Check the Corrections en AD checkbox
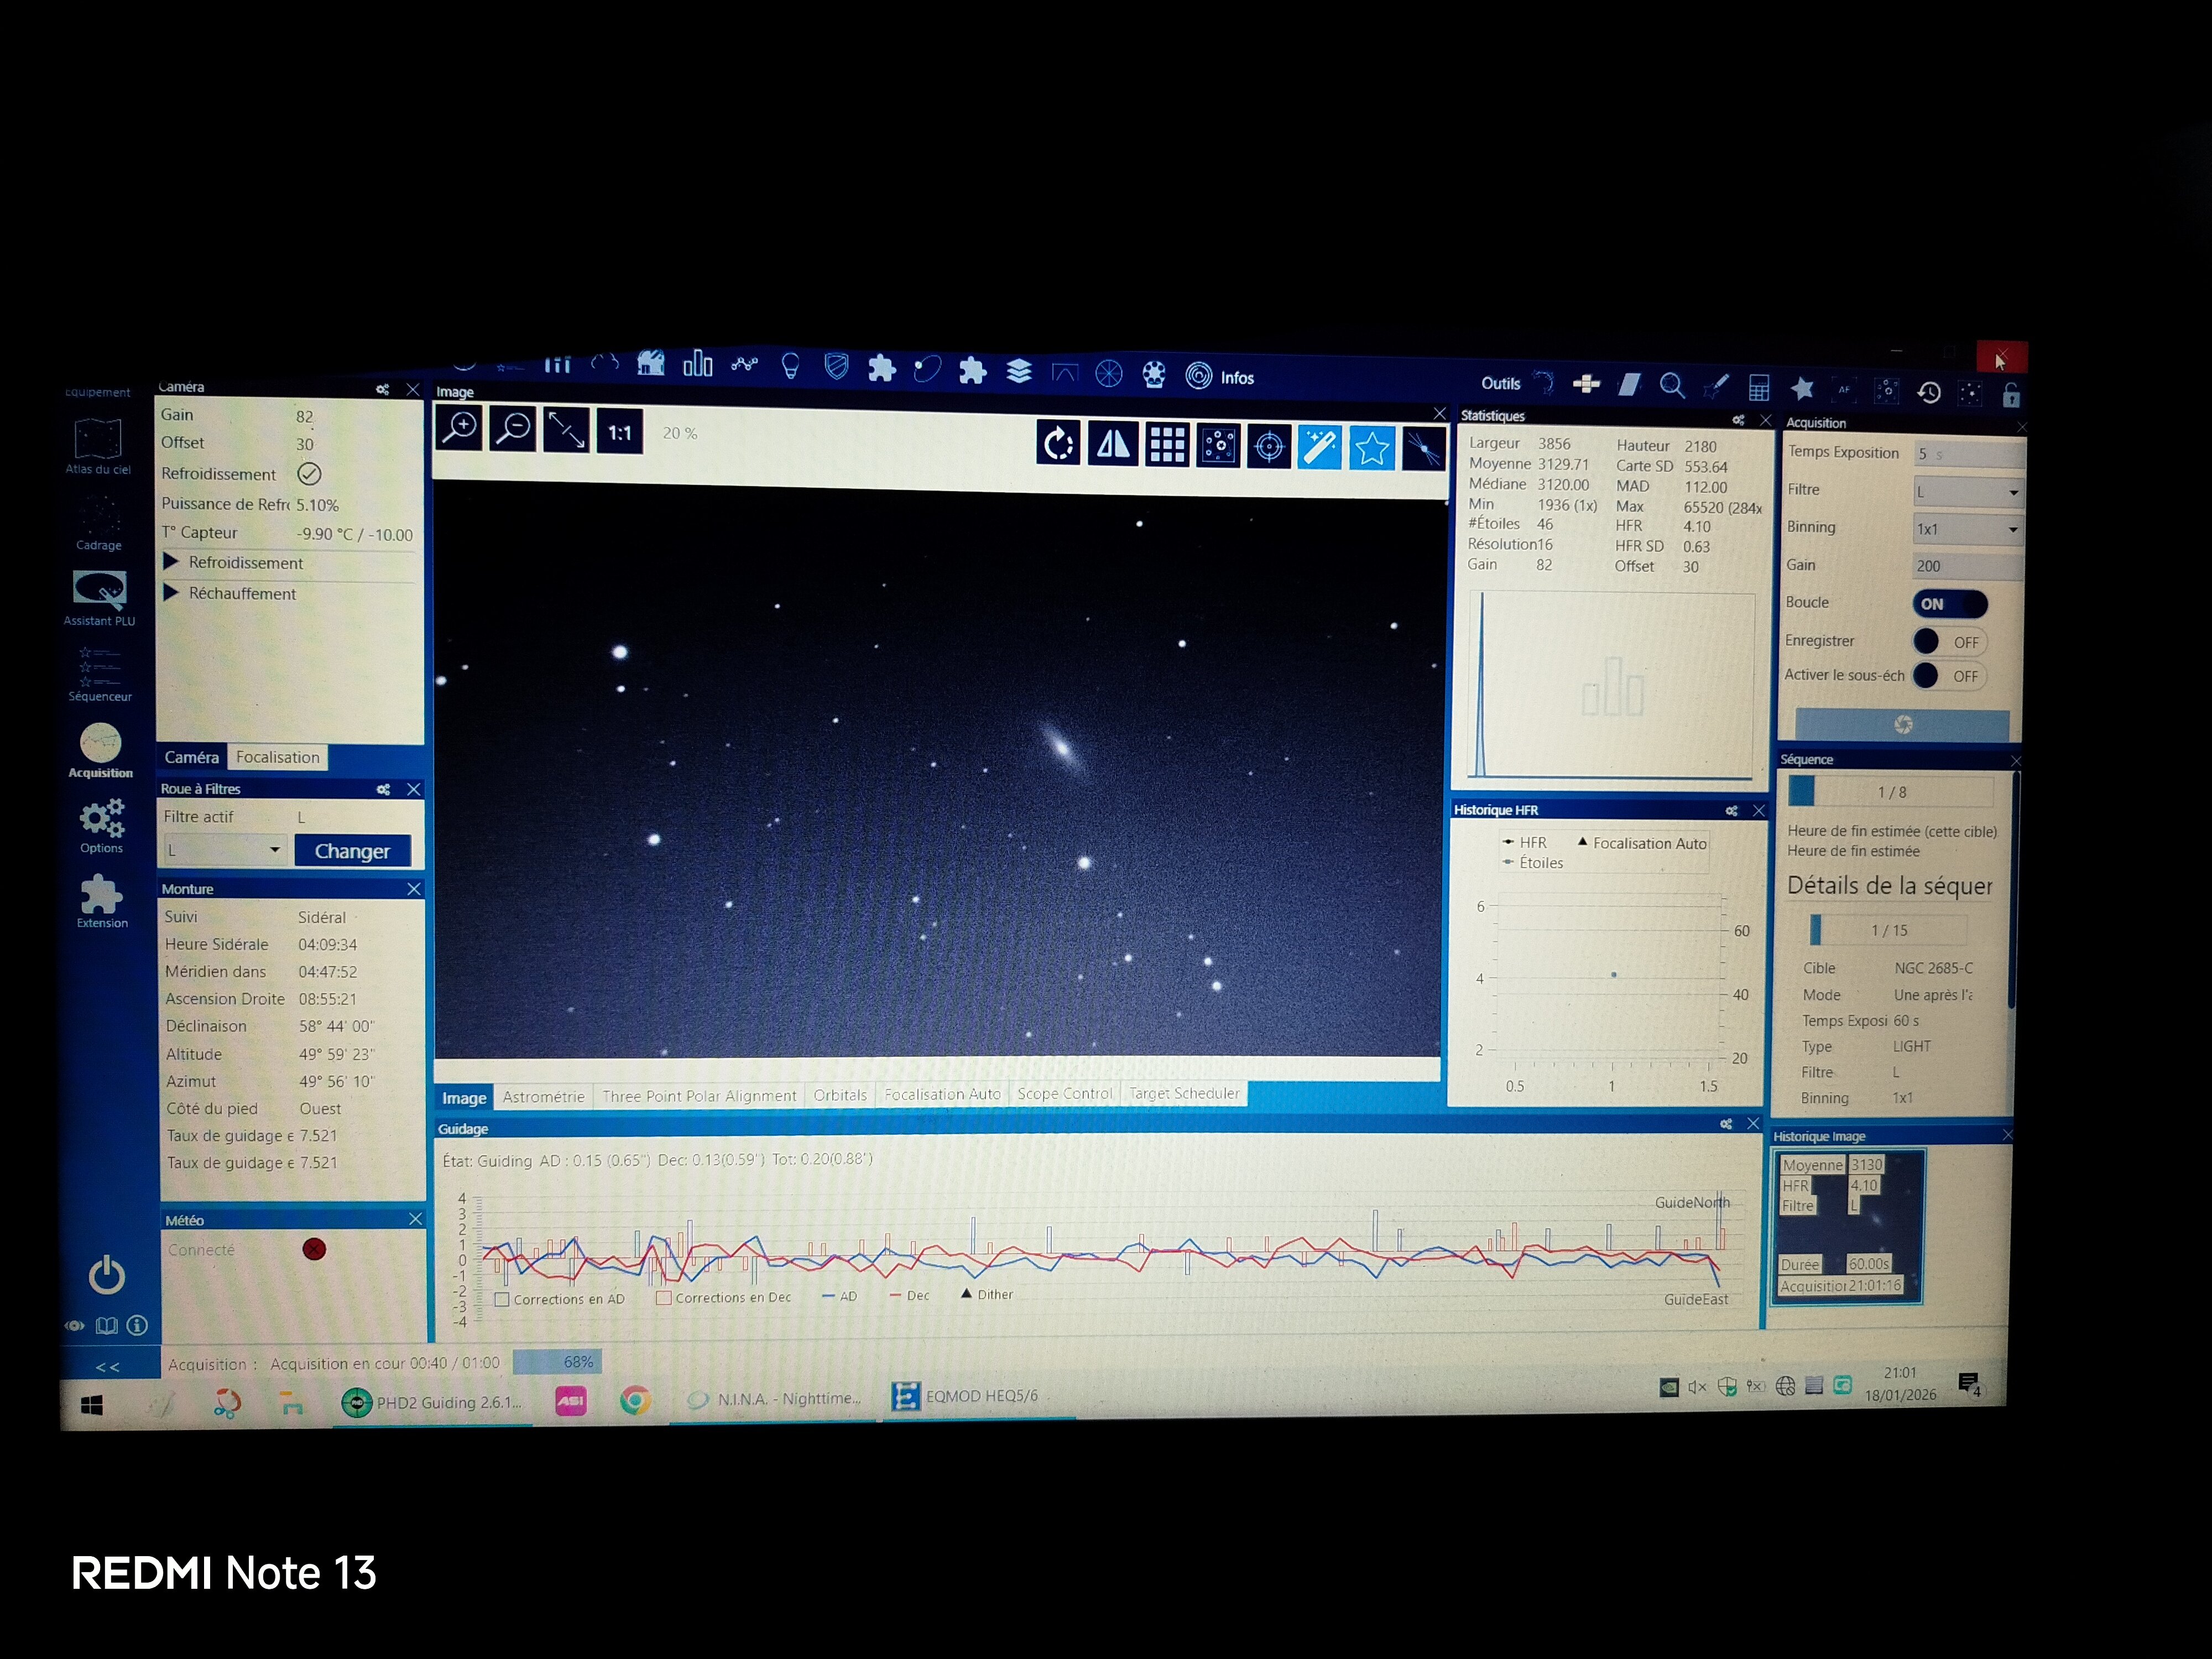Screen dimensions: 2212x1659 click(x=503, y=1299)
